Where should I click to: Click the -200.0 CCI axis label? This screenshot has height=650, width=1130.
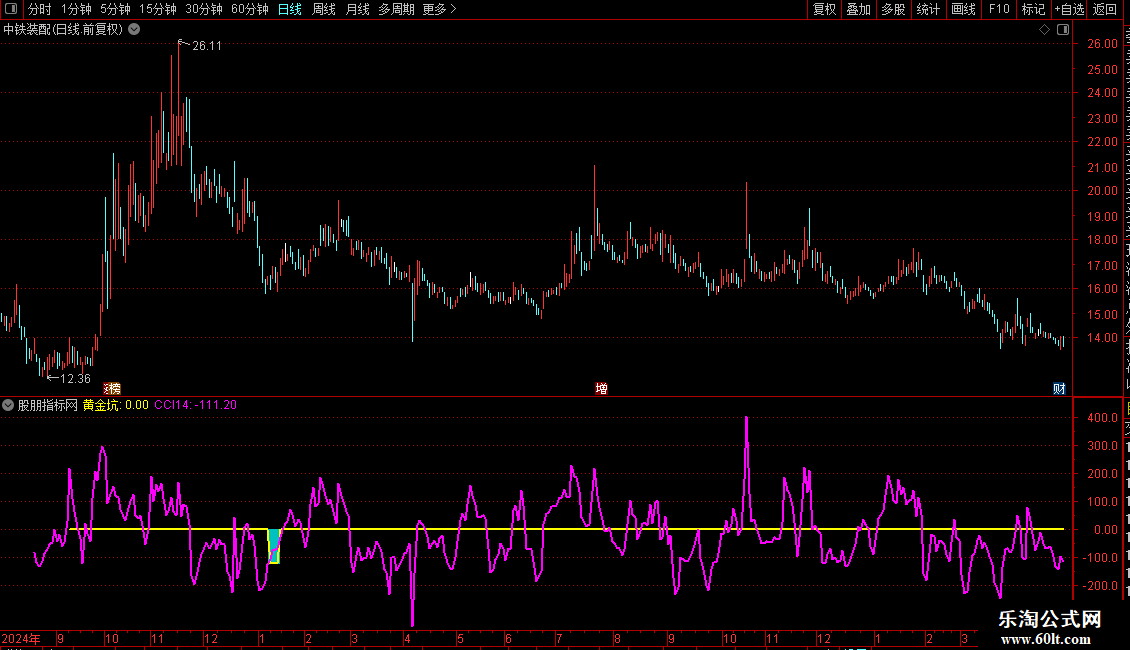pos(1101,585)
